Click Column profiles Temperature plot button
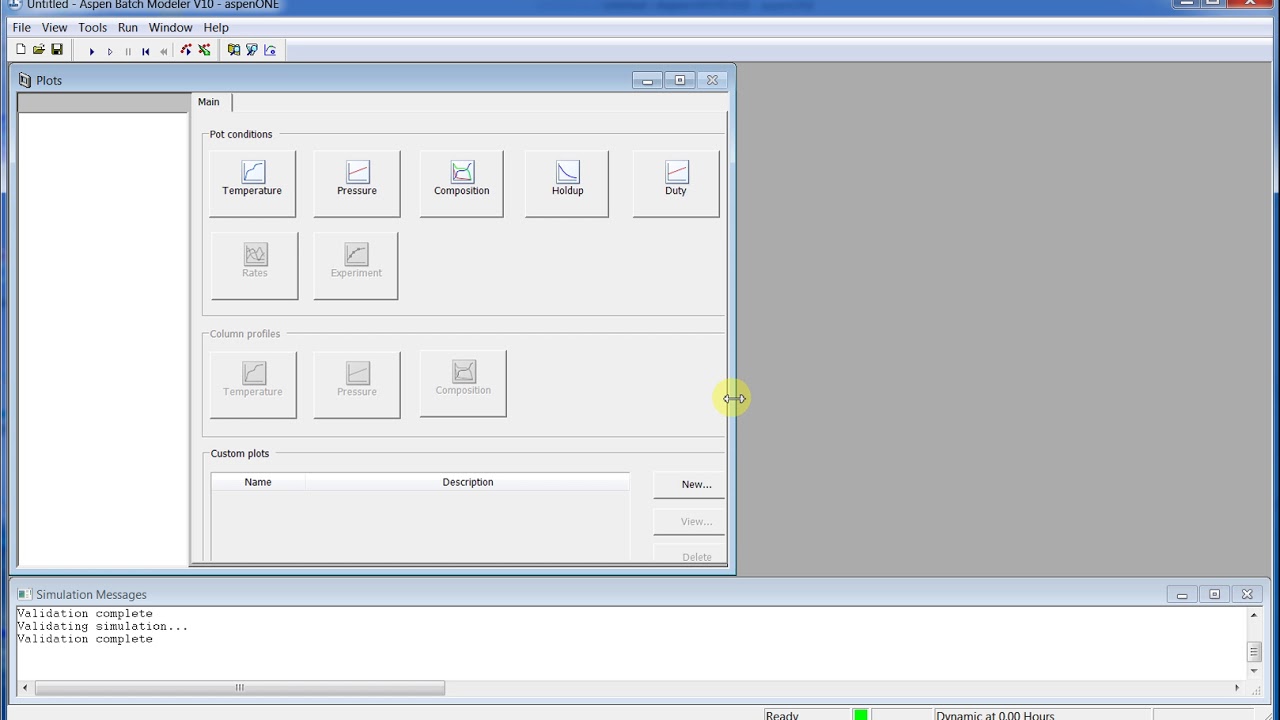This screenshot has width=1280, height=720. [x=253, y=384]
